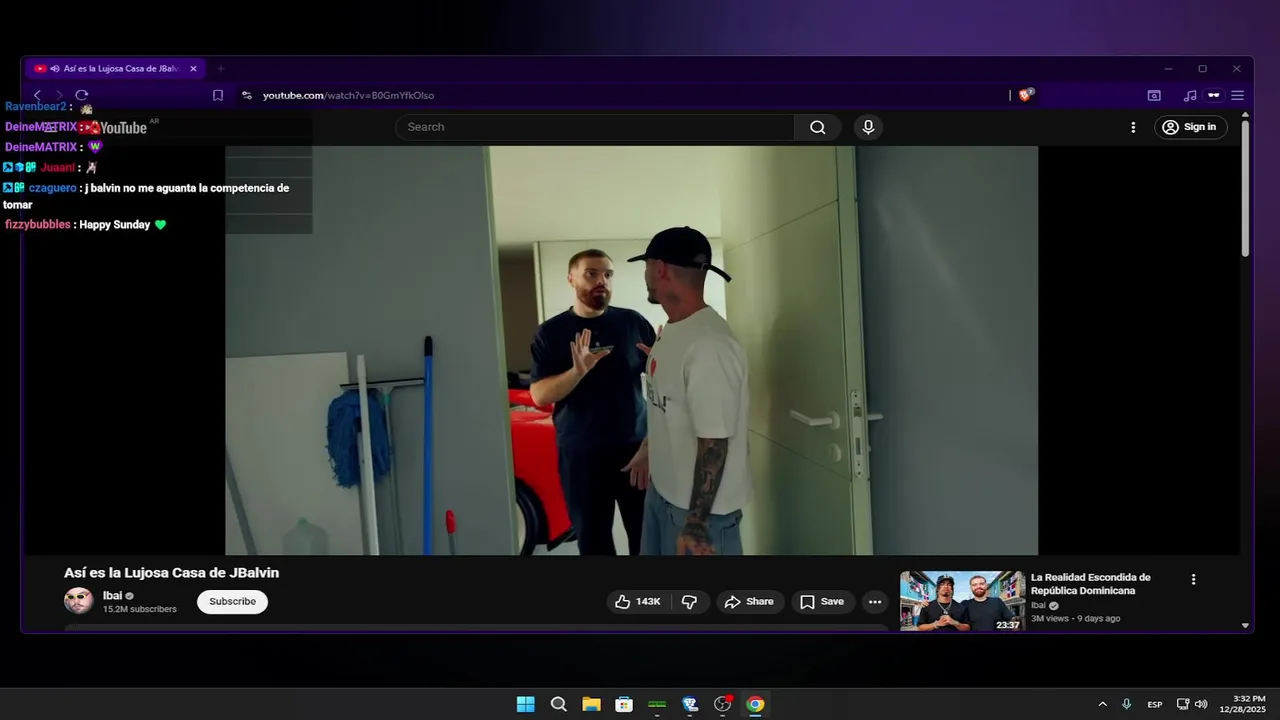
Task: Open taskbar Search
Action: coord(559,704)
